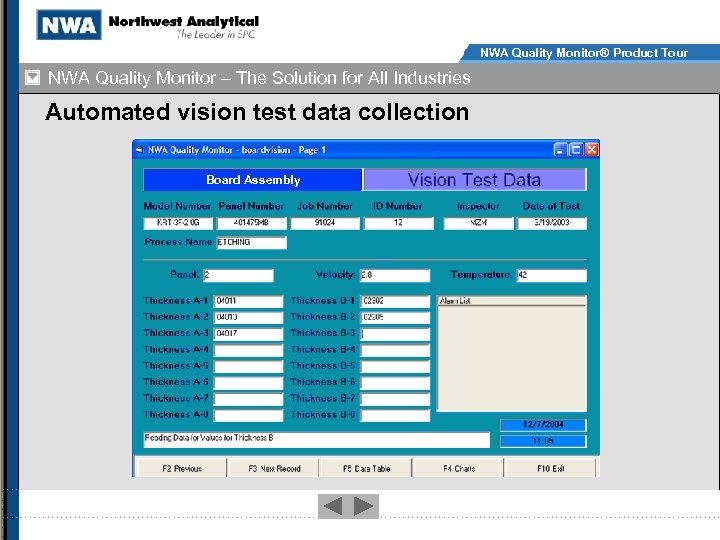The width and height of the screenshot is (720, 540).
Task: Advance to the next slide arrow
Action: point(364,506)
